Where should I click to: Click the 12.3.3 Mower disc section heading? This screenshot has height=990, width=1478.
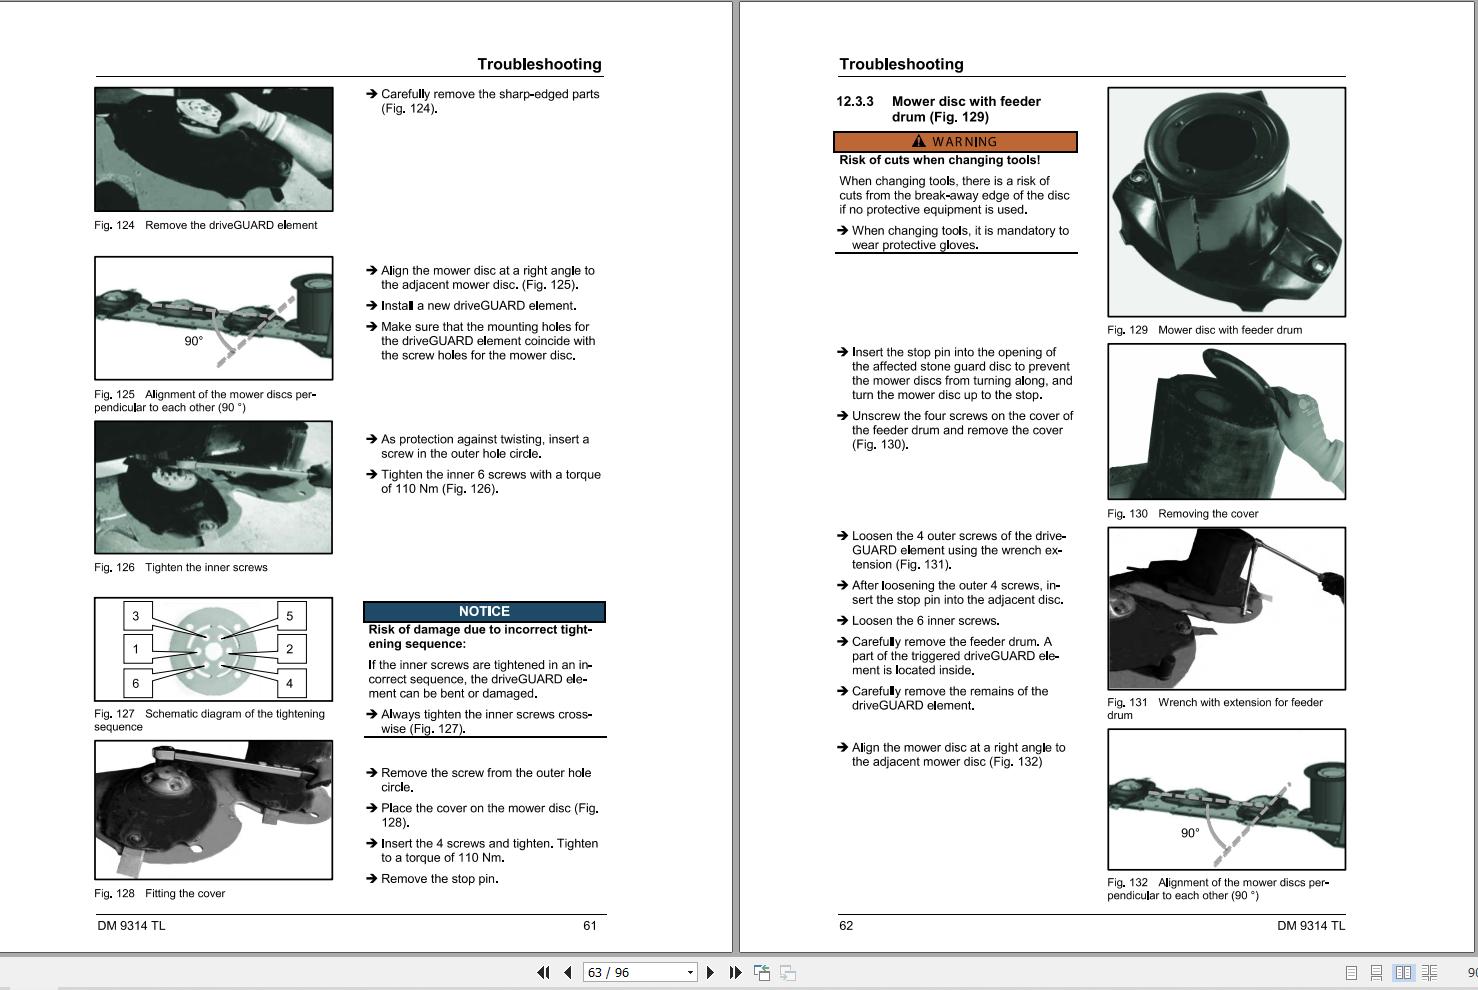pos(965,109)
